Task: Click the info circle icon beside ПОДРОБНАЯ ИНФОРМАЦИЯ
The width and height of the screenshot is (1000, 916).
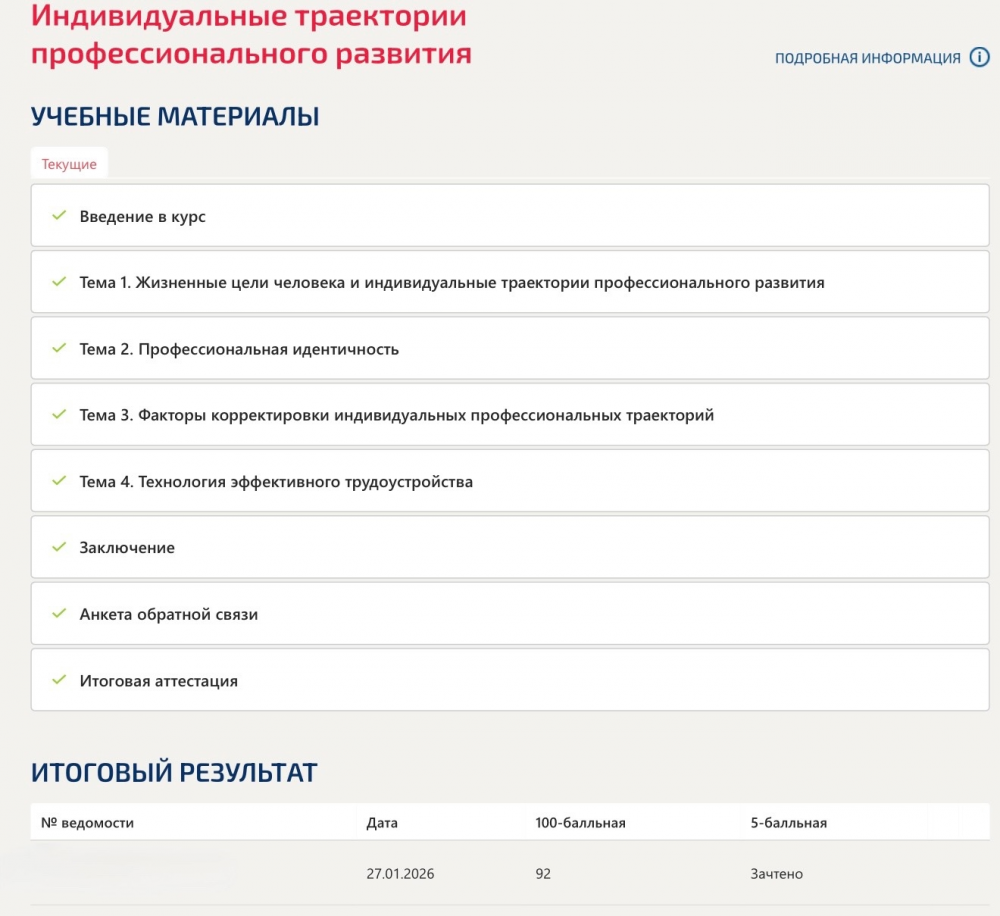Action: 979,57
